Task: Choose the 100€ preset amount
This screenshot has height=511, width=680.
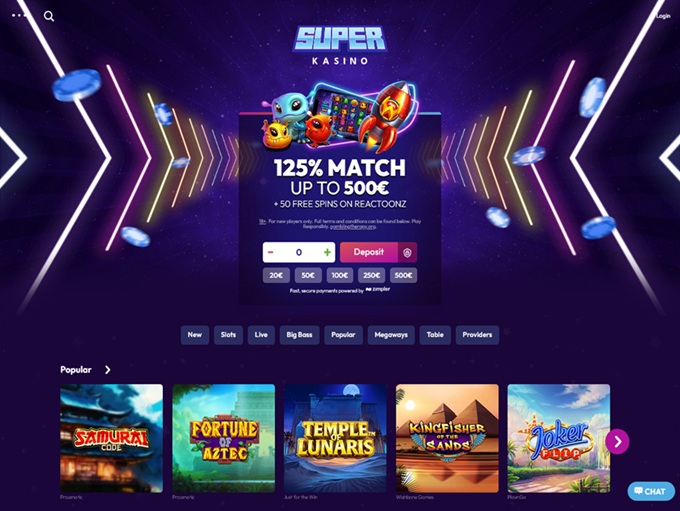Action: 340,275
